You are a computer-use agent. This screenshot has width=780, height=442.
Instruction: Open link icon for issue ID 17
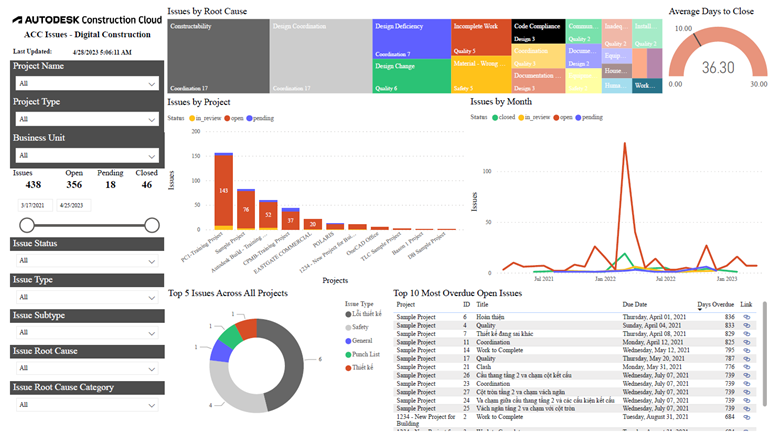click(747, 358)
